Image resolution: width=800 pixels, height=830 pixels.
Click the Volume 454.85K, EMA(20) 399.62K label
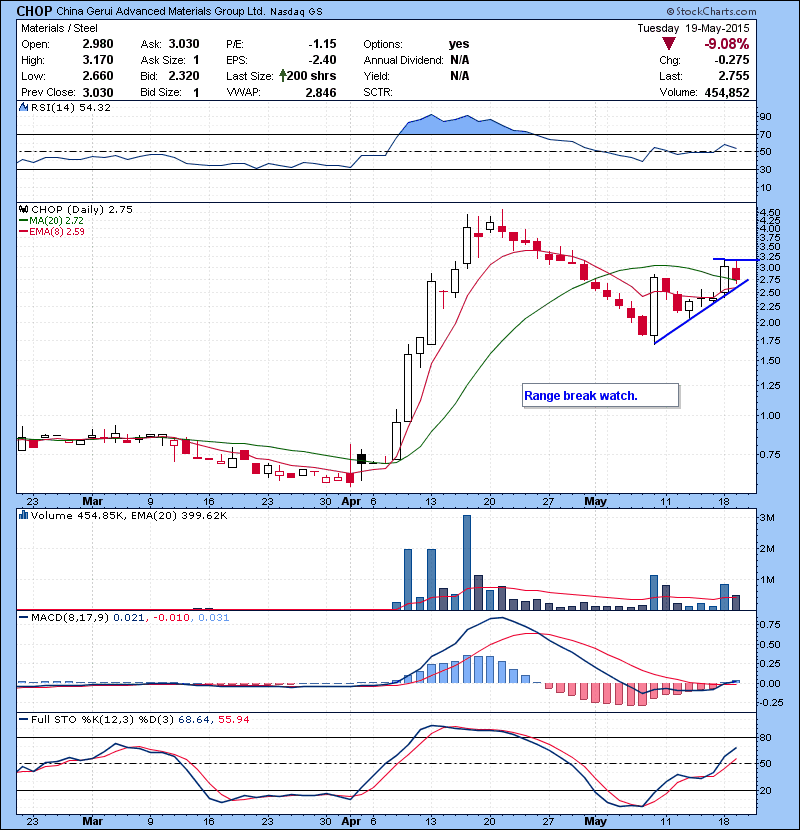[x=129, y=515]
